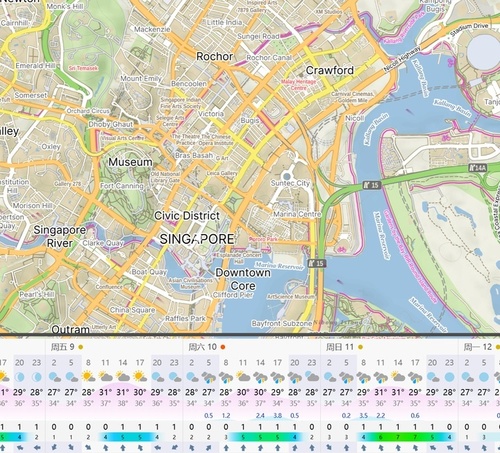Click the SINGAPORE label on the map
Viewport: 500px width, 453px height.
click(x=197, y=239)
